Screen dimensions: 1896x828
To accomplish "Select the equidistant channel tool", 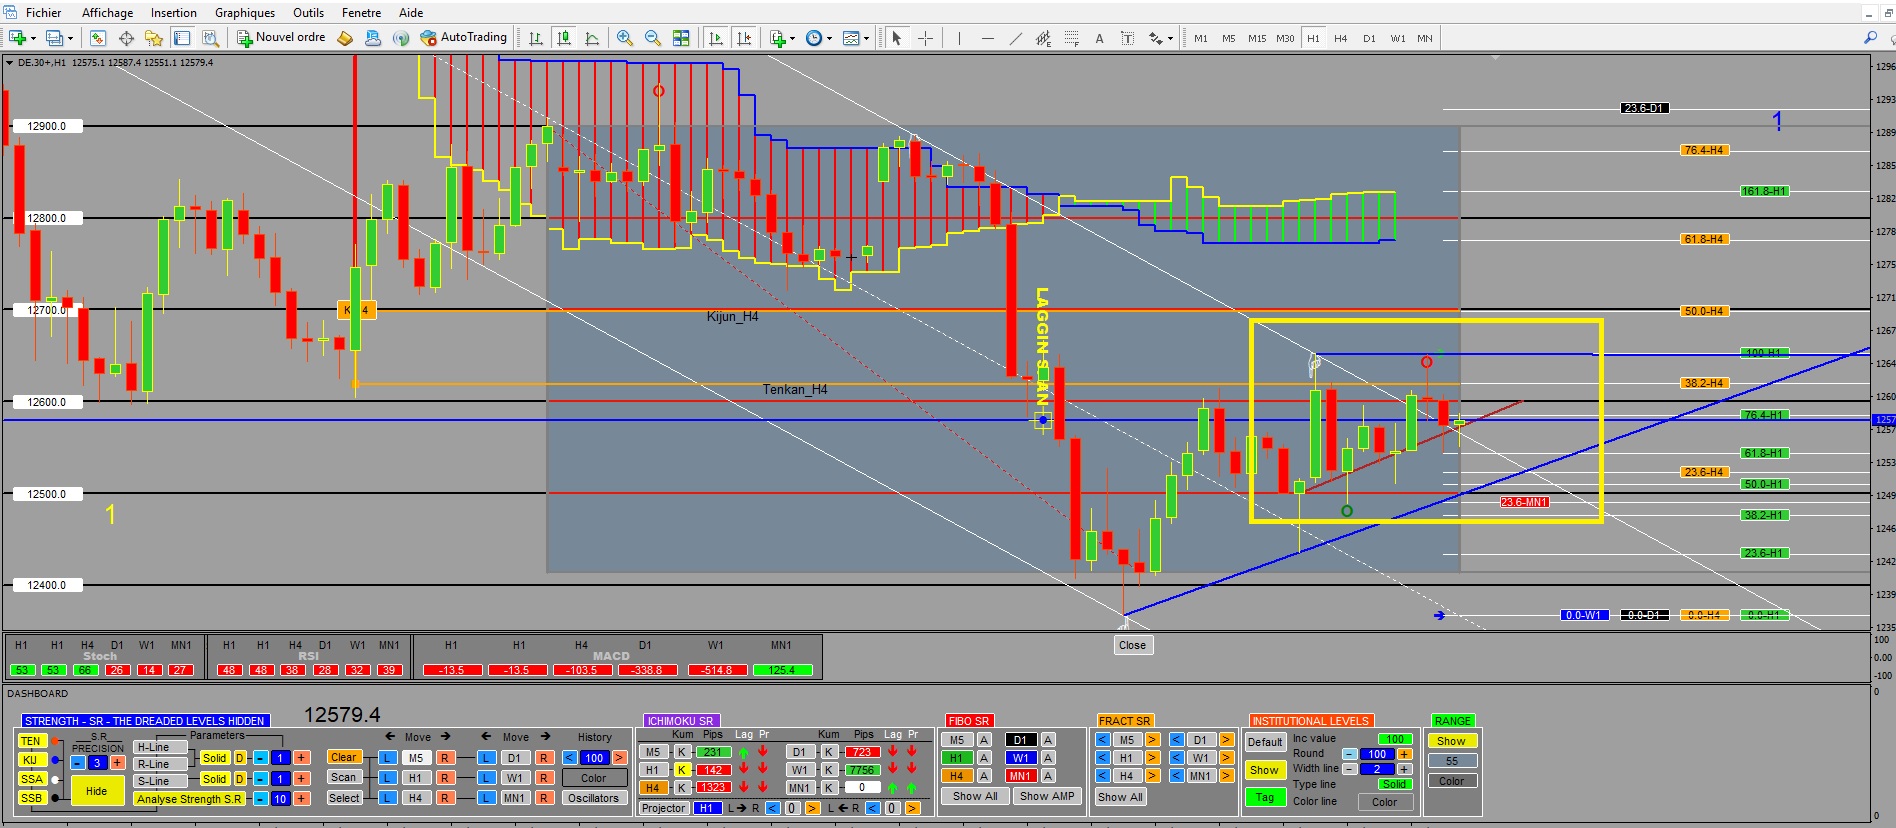I will click(x=1044, y=38).
